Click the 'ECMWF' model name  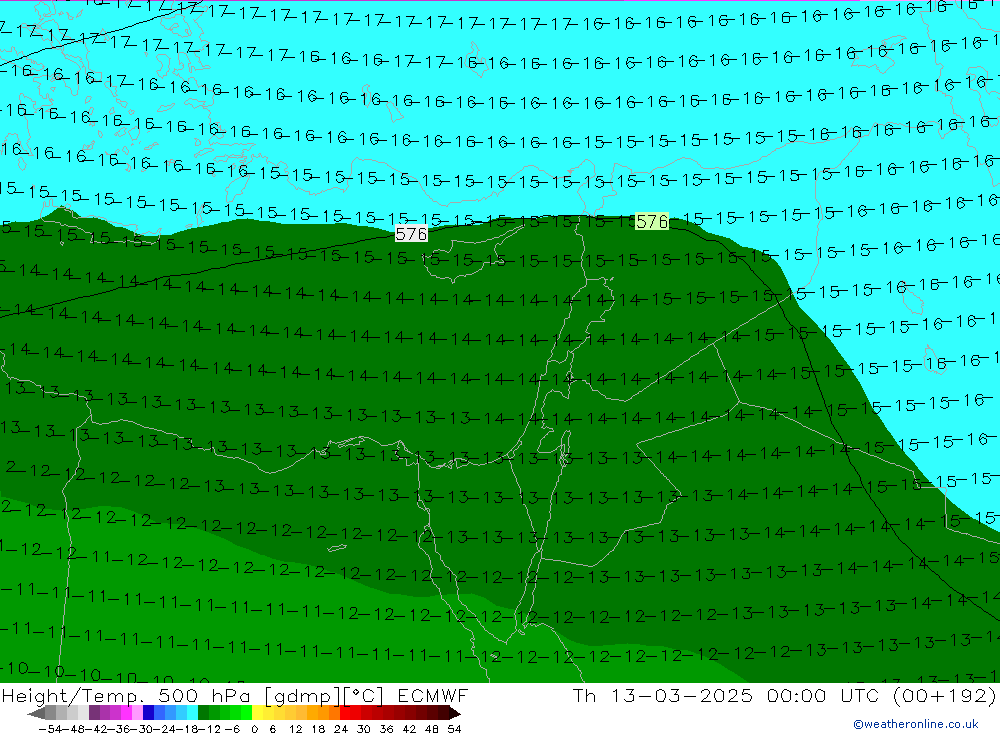tap(432, 695)
